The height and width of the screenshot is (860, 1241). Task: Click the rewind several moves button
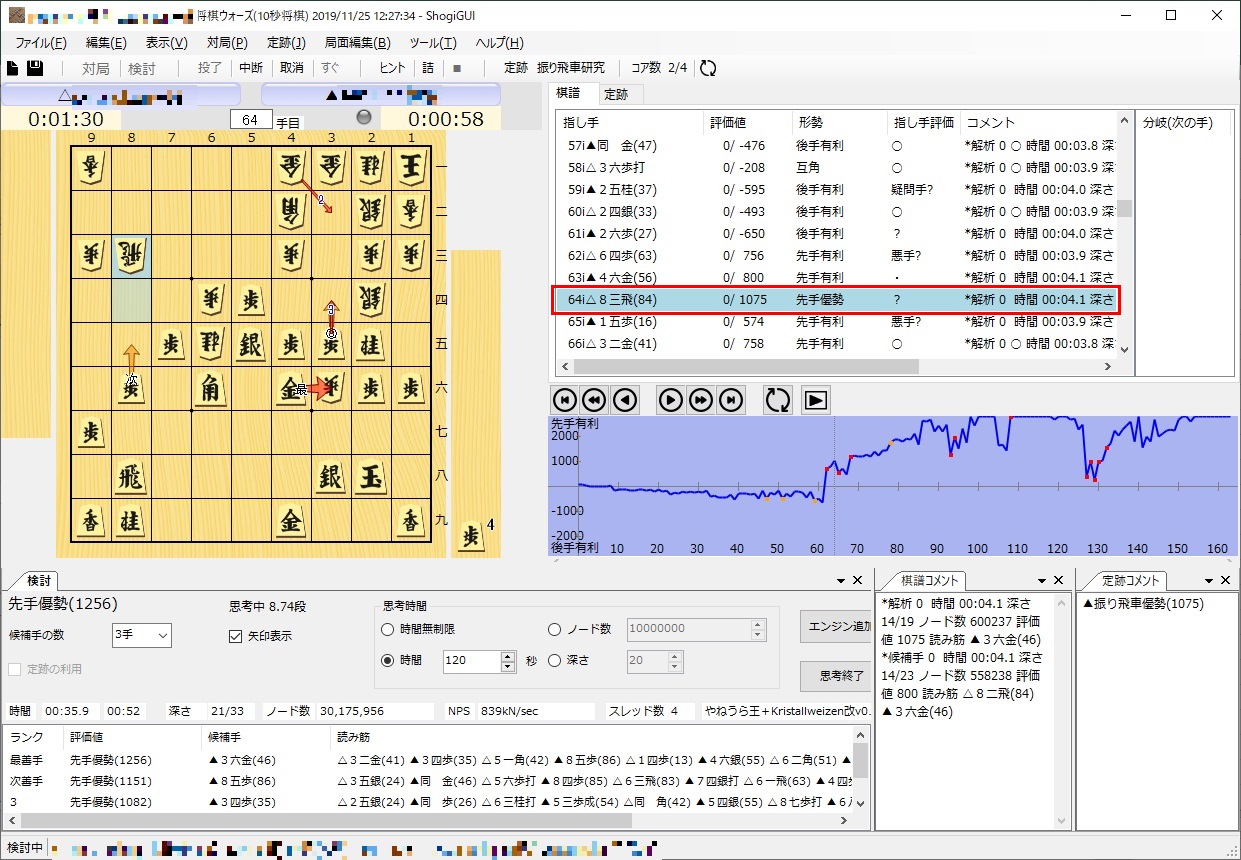coord(594,400)
